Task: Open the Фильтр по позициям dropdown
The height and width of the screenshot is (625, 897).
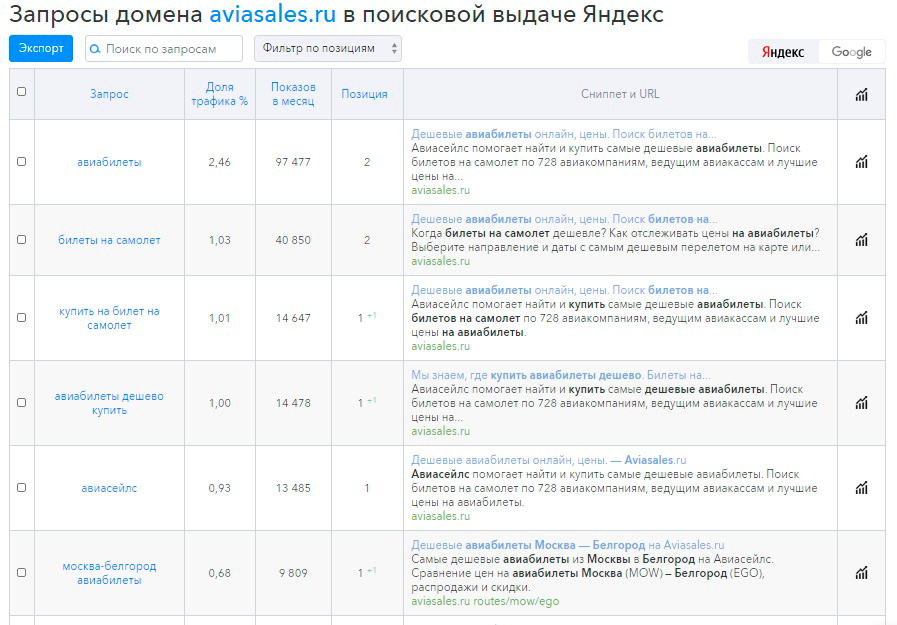Action: pos(328,49)
